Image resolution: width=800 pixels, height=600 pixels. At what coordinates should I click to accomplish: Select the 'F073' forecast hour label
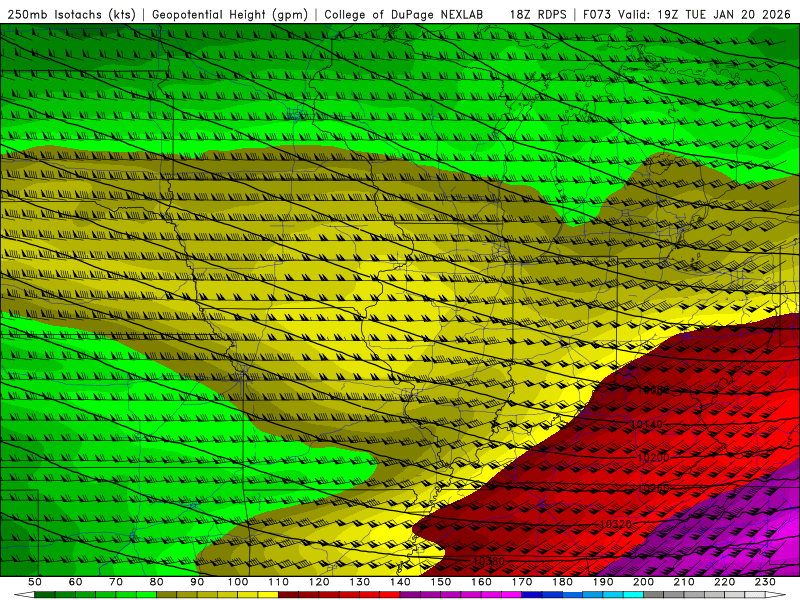click(597, 14)
